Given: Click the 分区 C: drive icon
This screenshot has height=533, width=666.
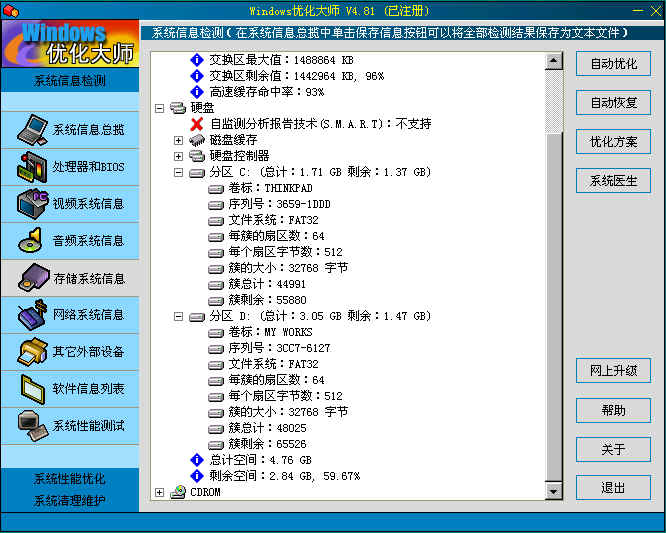Looking at the screenshot, I should coord(197,172).
